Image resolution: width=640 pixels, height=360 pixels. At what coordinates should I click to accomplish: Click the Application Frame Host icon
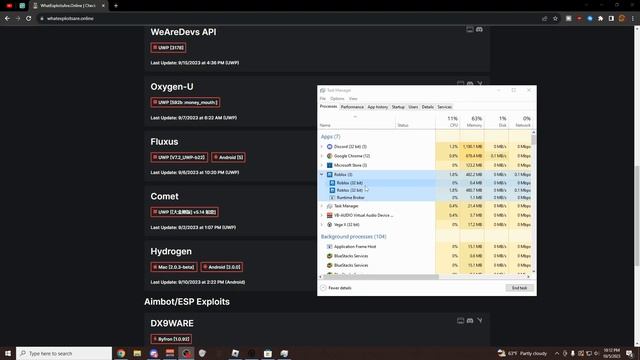pos(329,247)
